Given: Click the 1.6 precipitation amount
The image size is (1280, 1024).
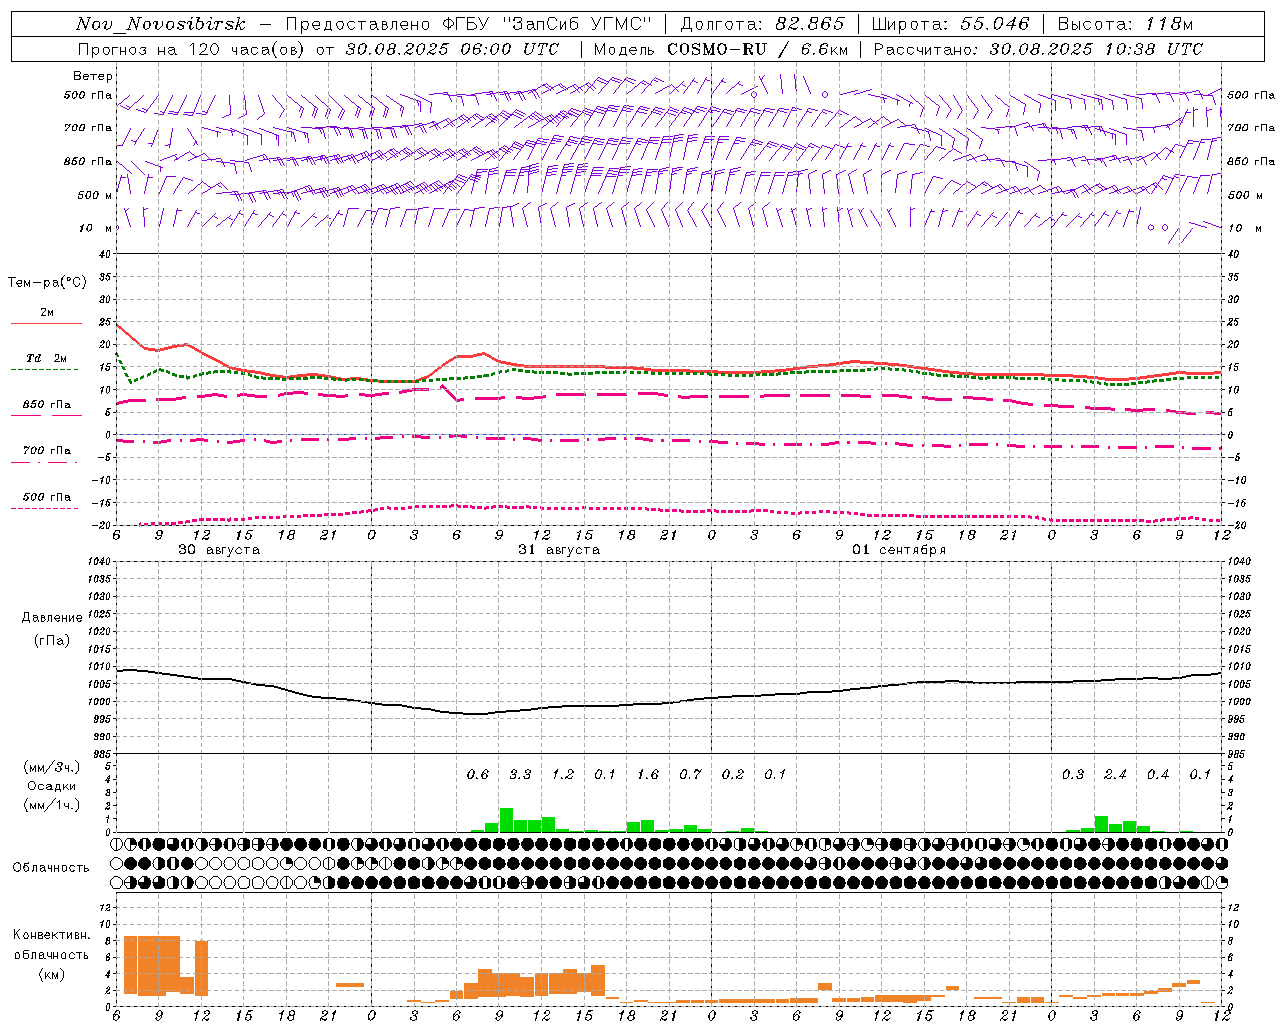Looking at the screenshot, I should [x=648, y=774].
